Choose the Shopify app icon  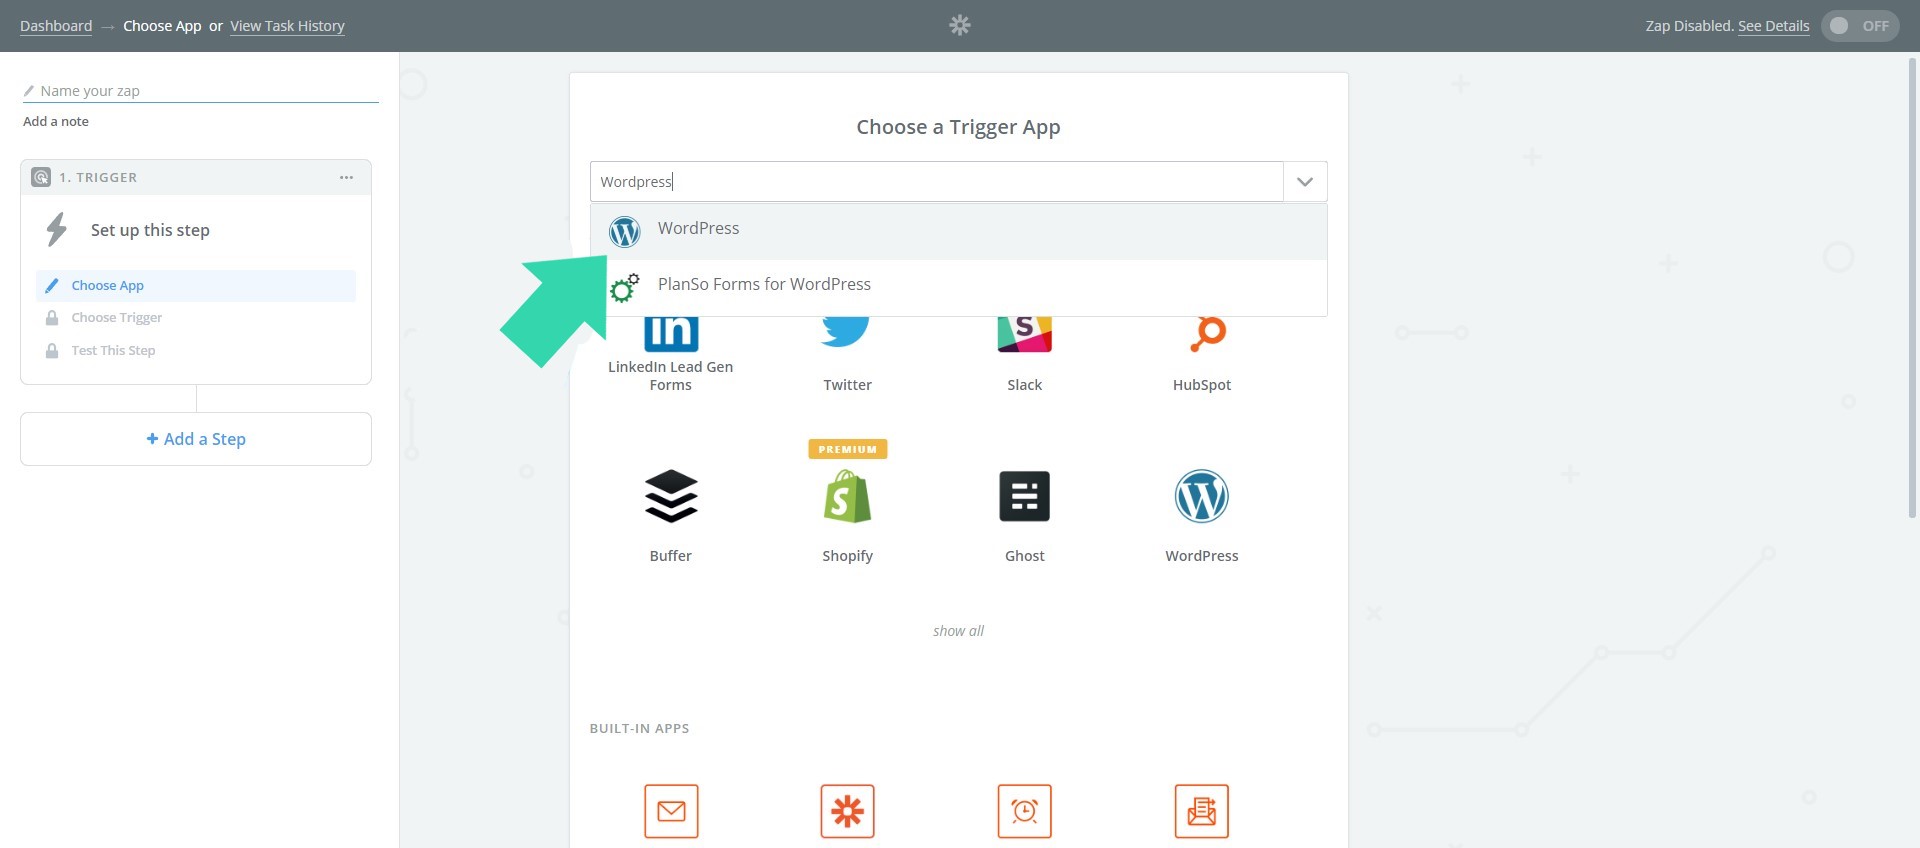847,496
